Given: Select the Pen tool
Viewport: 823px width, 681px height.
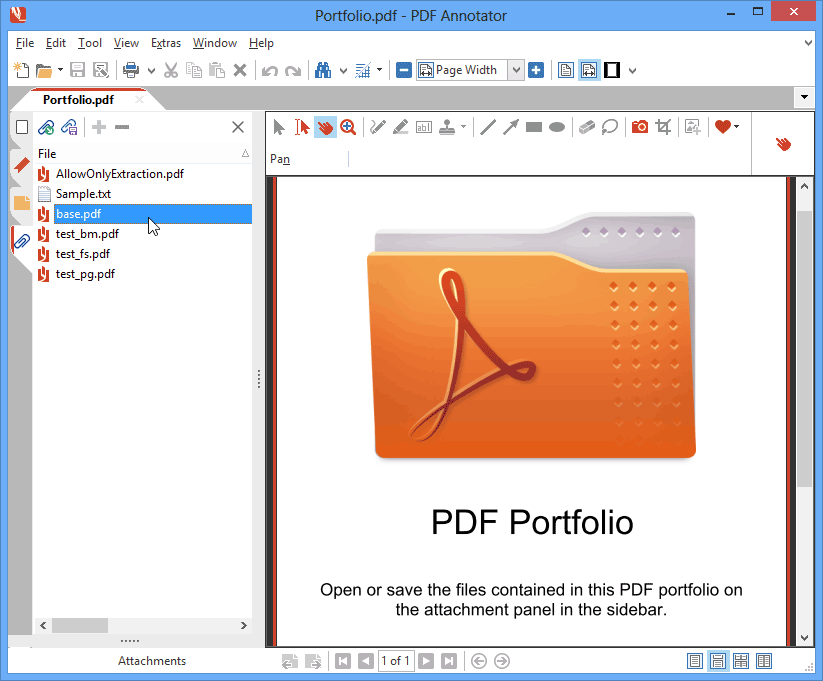Looking at the screenshot, I should pos(377,127).
